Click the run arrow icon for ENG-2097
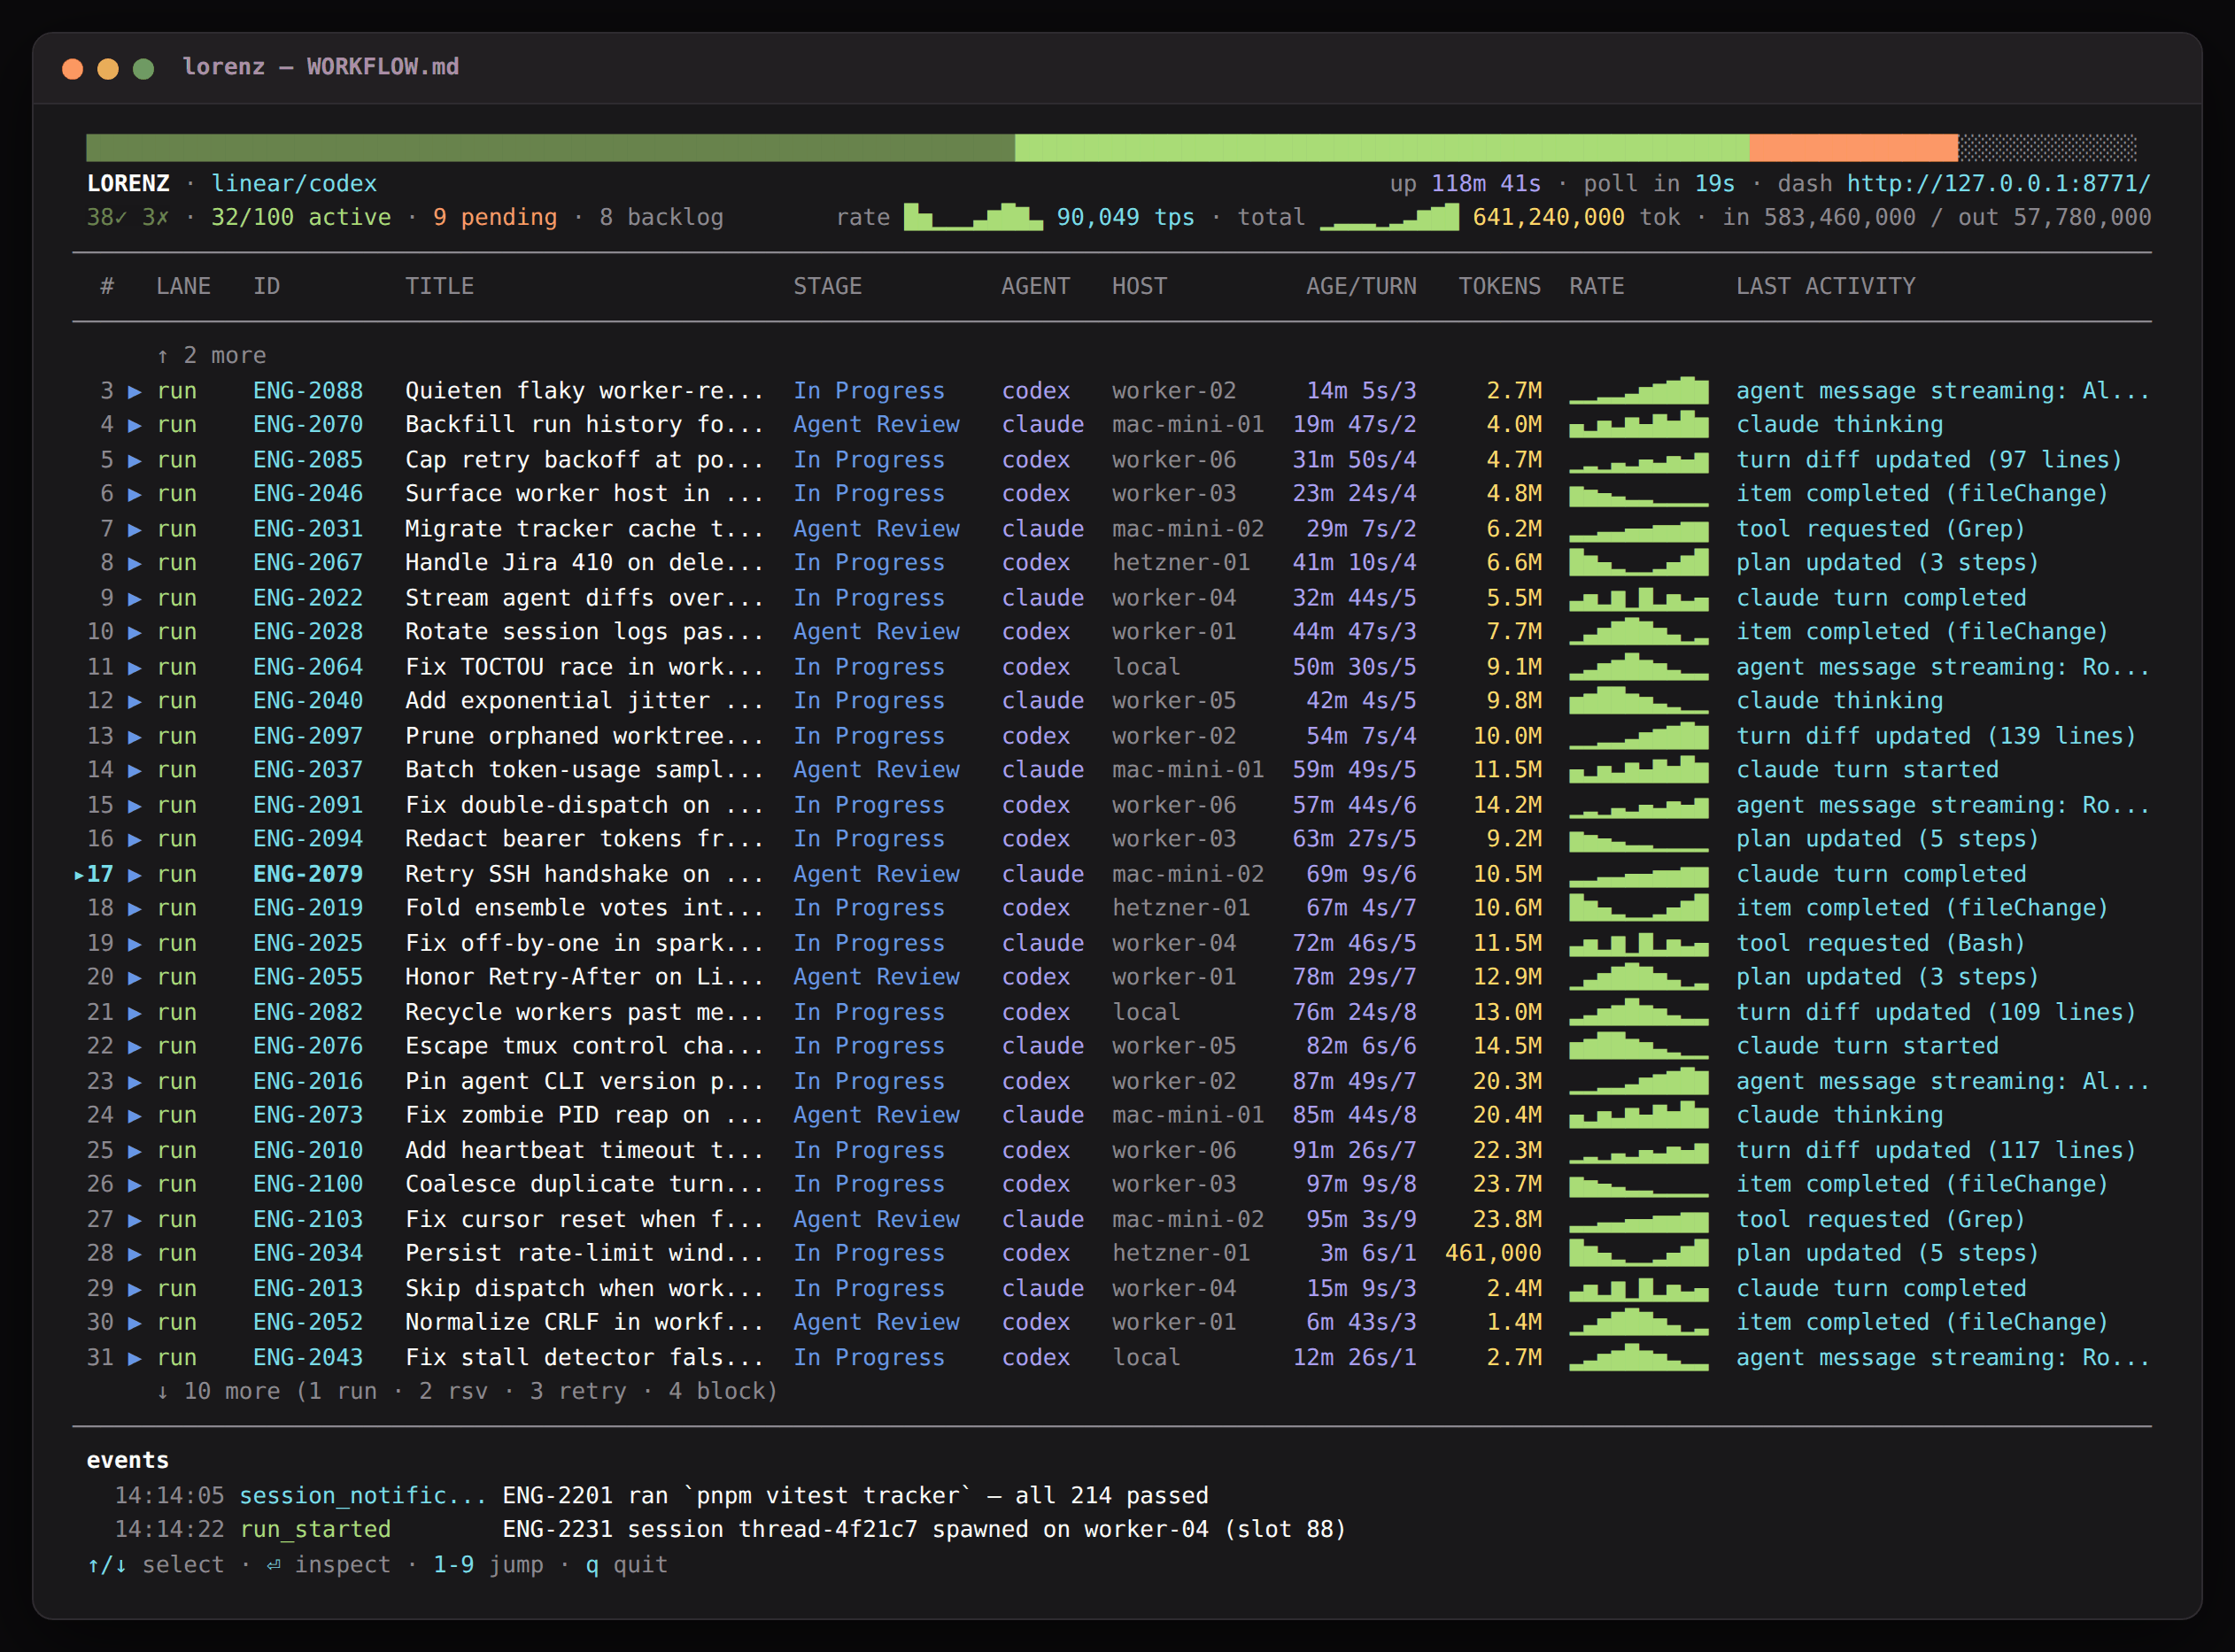 coord(135,736)
